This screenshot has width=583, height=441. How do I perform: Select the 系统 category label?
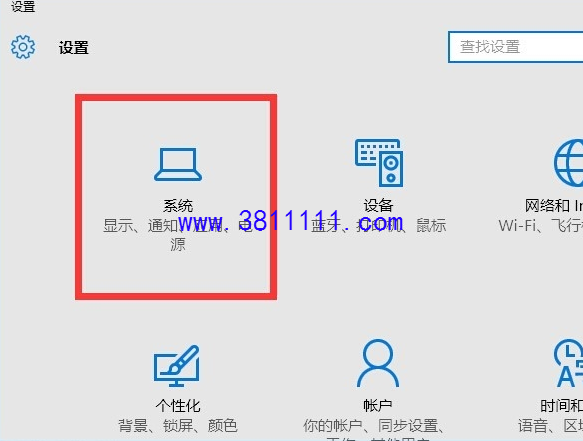178,205
